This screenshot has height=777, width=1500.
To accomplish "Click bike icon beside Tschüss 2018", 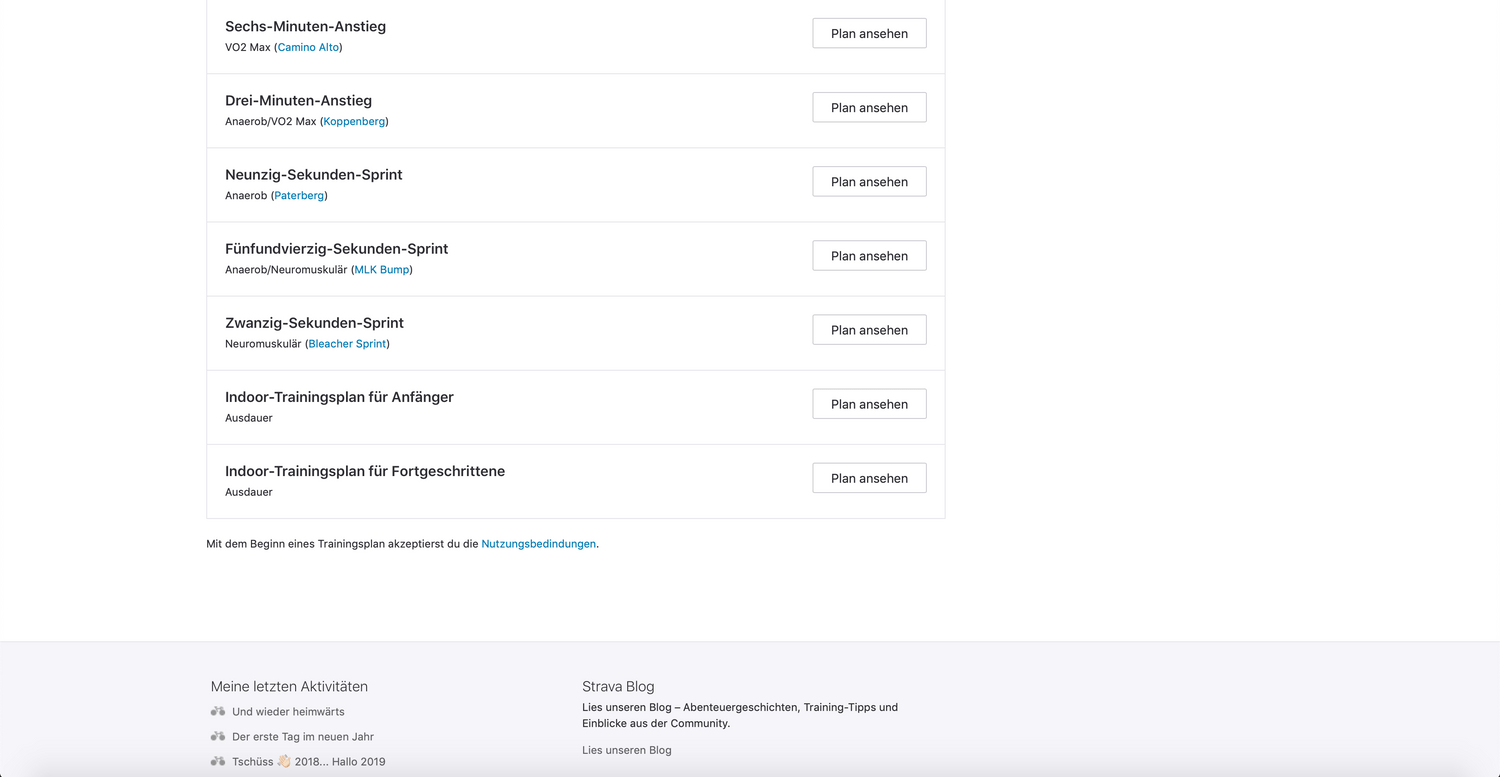I will 218,762.
